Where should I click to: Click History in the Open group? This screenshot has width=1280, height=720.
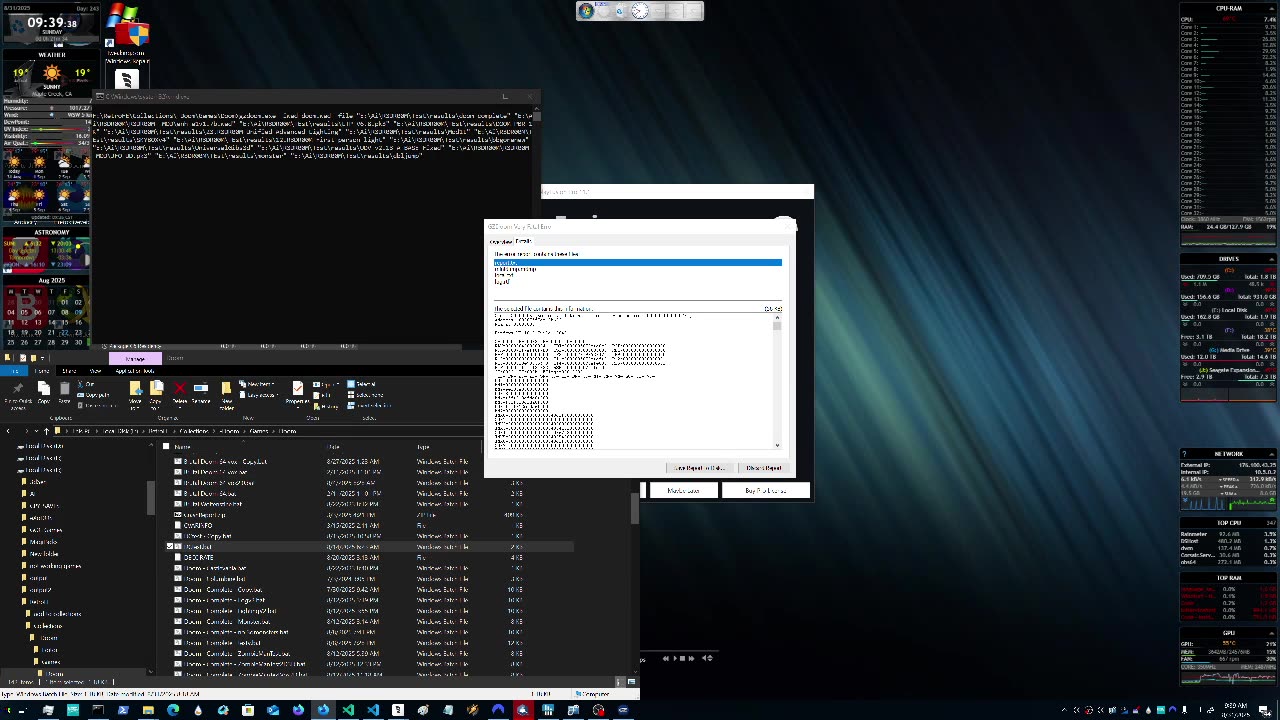pos(327,407)
